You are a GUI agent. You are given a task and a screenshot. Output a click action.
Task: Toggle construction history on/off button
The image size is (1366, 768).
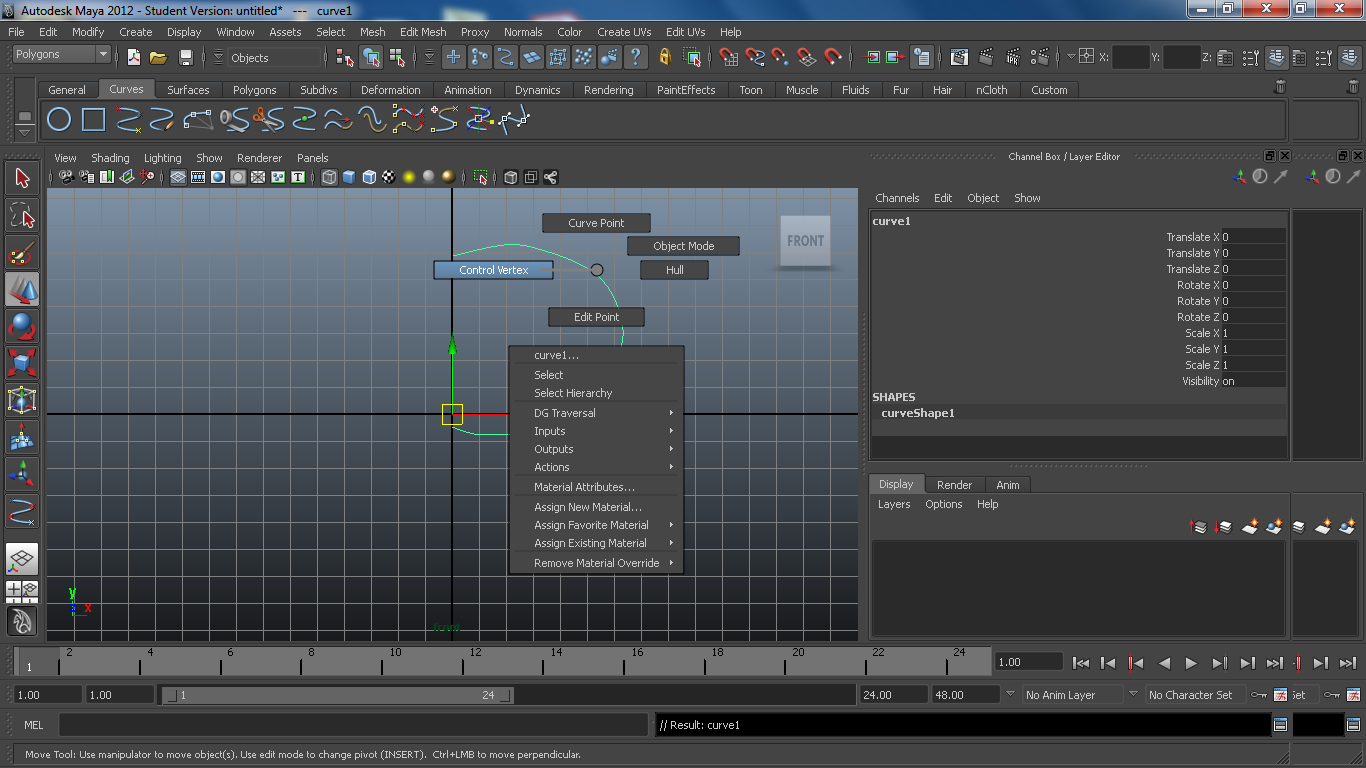click(x=922, y=57)
